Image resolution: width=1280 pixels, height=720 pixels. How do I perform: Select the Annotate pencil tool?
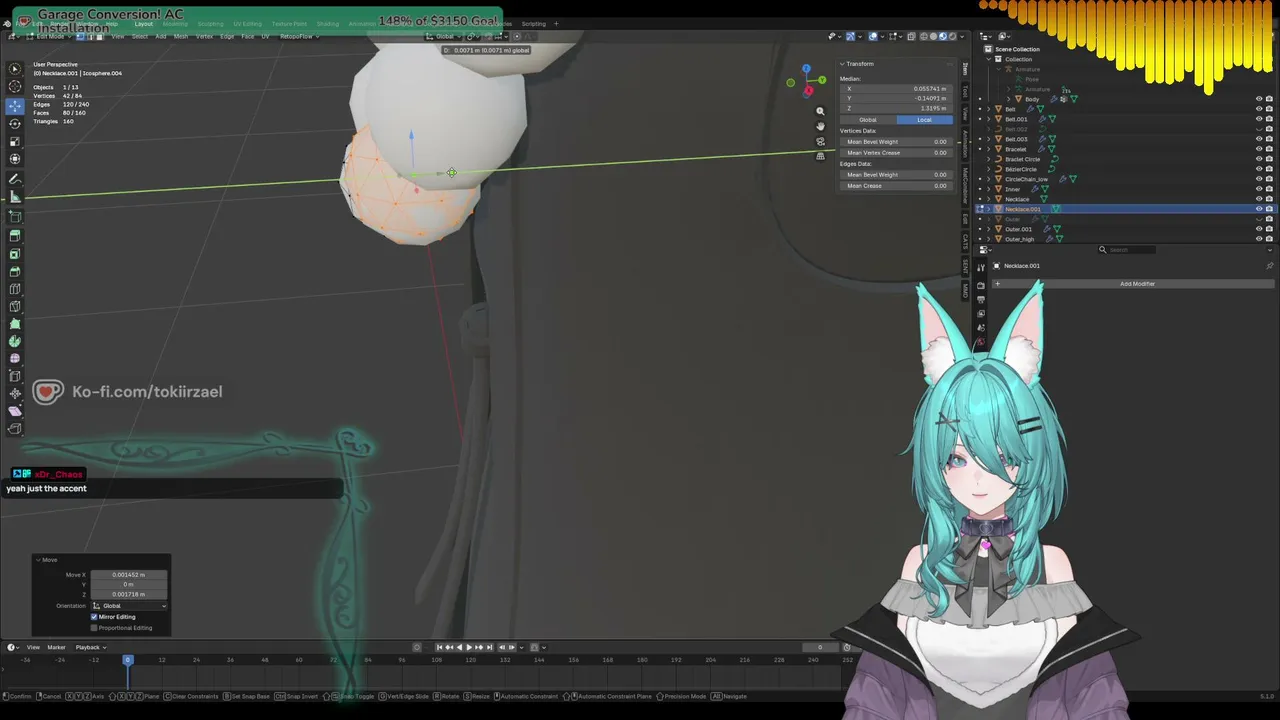coord(15,180)
